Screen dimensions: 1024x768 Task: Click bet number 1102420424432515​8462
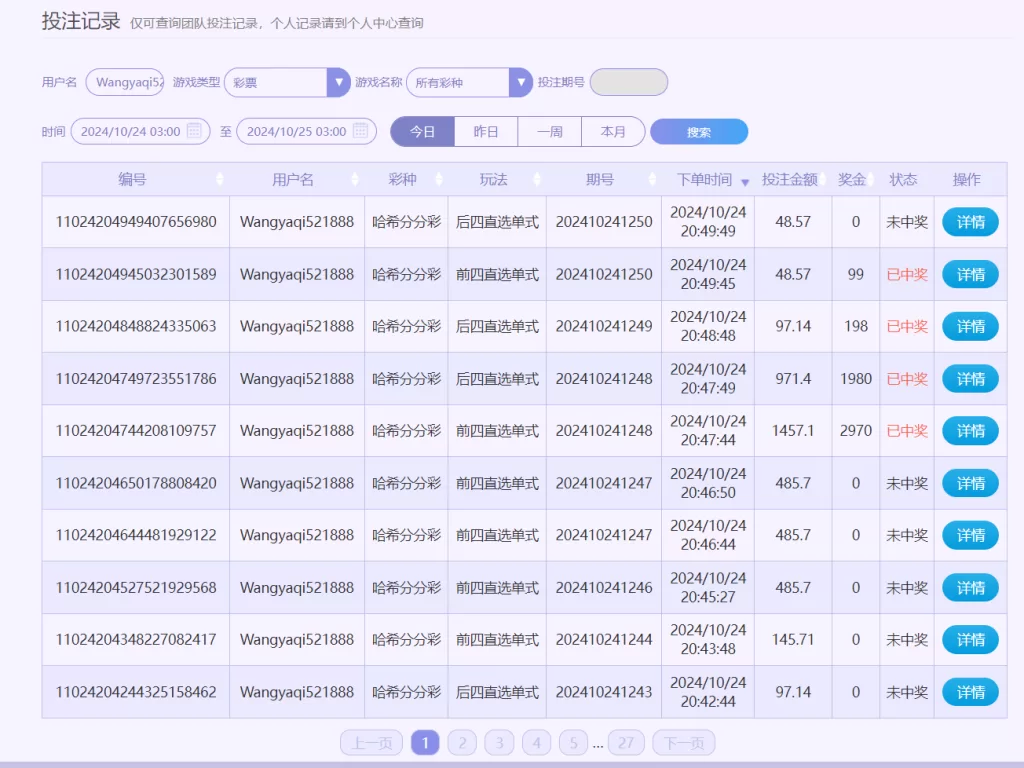[x=136, y=692]
